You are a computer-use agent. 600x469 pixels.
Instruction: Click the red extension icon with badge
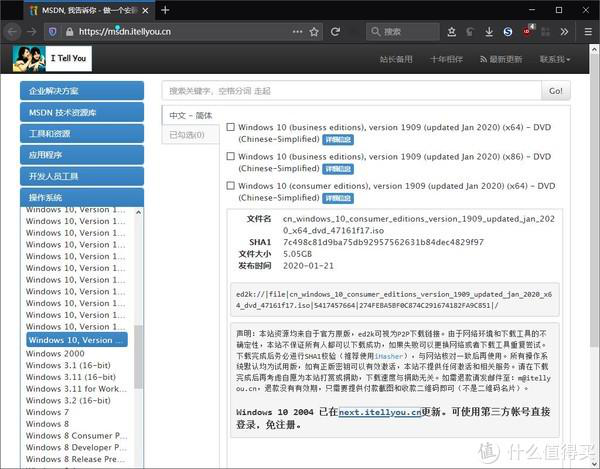tap(527, 31)
